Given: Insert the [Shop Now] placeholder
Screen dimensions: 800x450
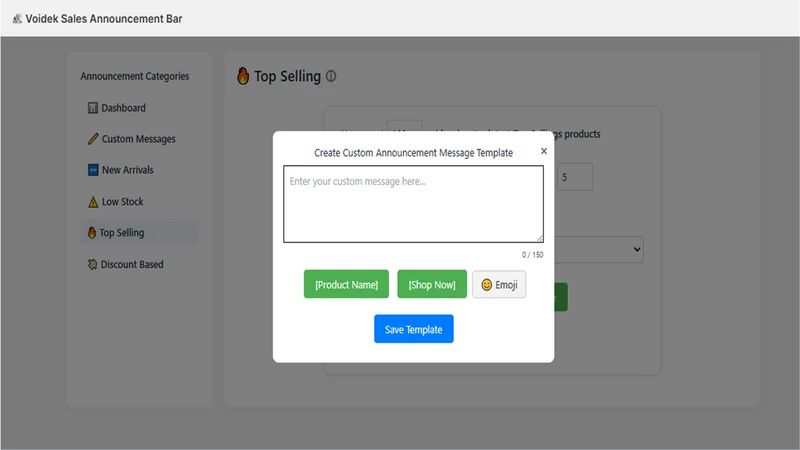Looking at the screenshot, I should pos(432,284).
